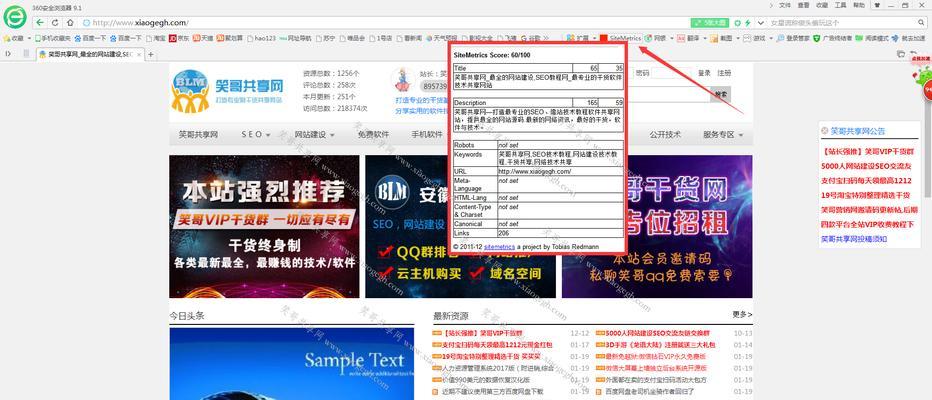Open the 收藏 menu in title bar
This screenshot has width=932, height=400.
pos(821,5)
